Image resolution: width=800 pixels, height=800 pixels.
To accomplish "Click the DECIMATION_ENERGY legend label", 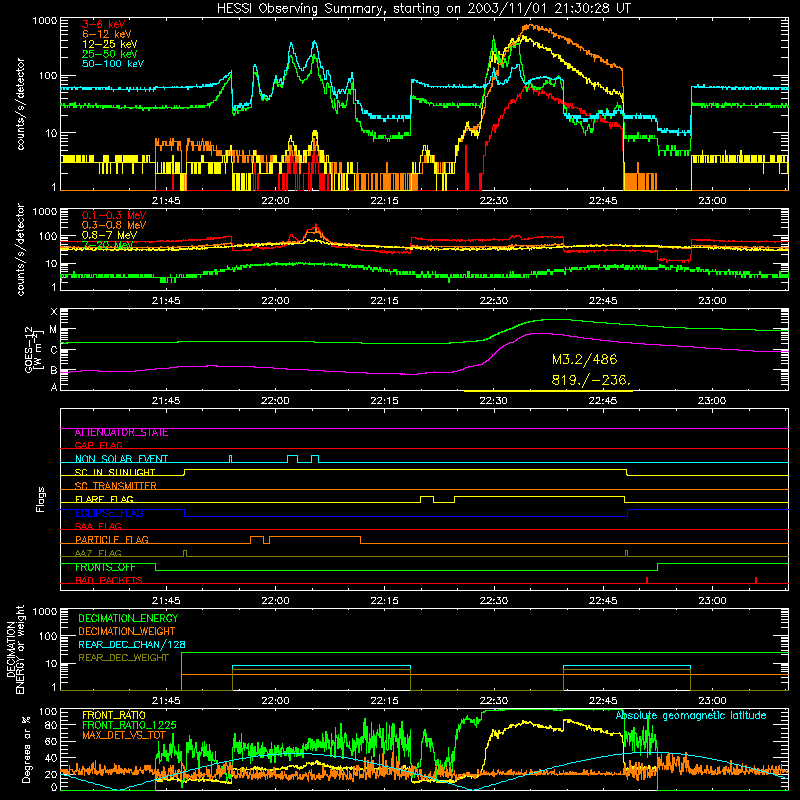I will pyautogui.click(x=128, y=618).
